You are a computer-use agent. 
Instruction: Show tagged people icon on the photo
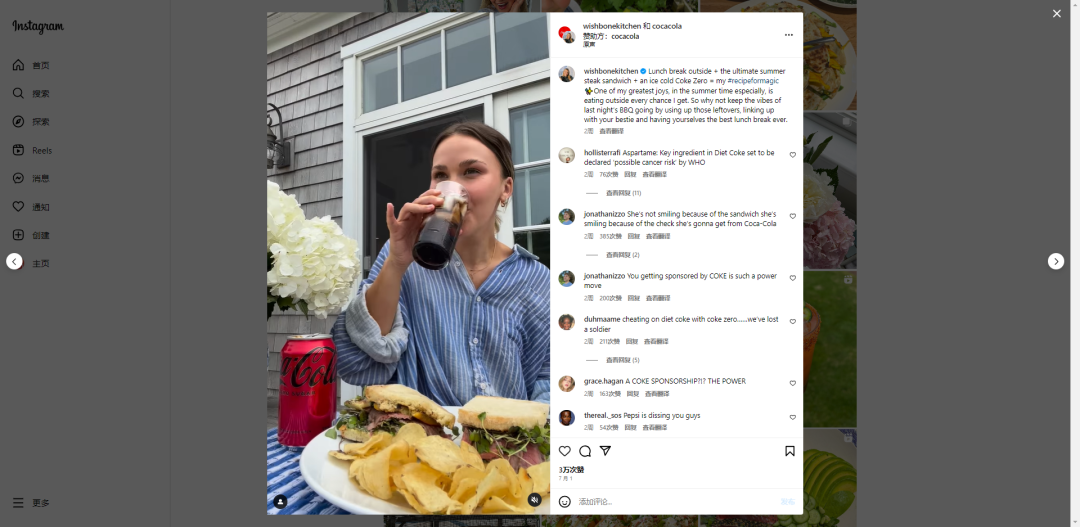[280, 502]
